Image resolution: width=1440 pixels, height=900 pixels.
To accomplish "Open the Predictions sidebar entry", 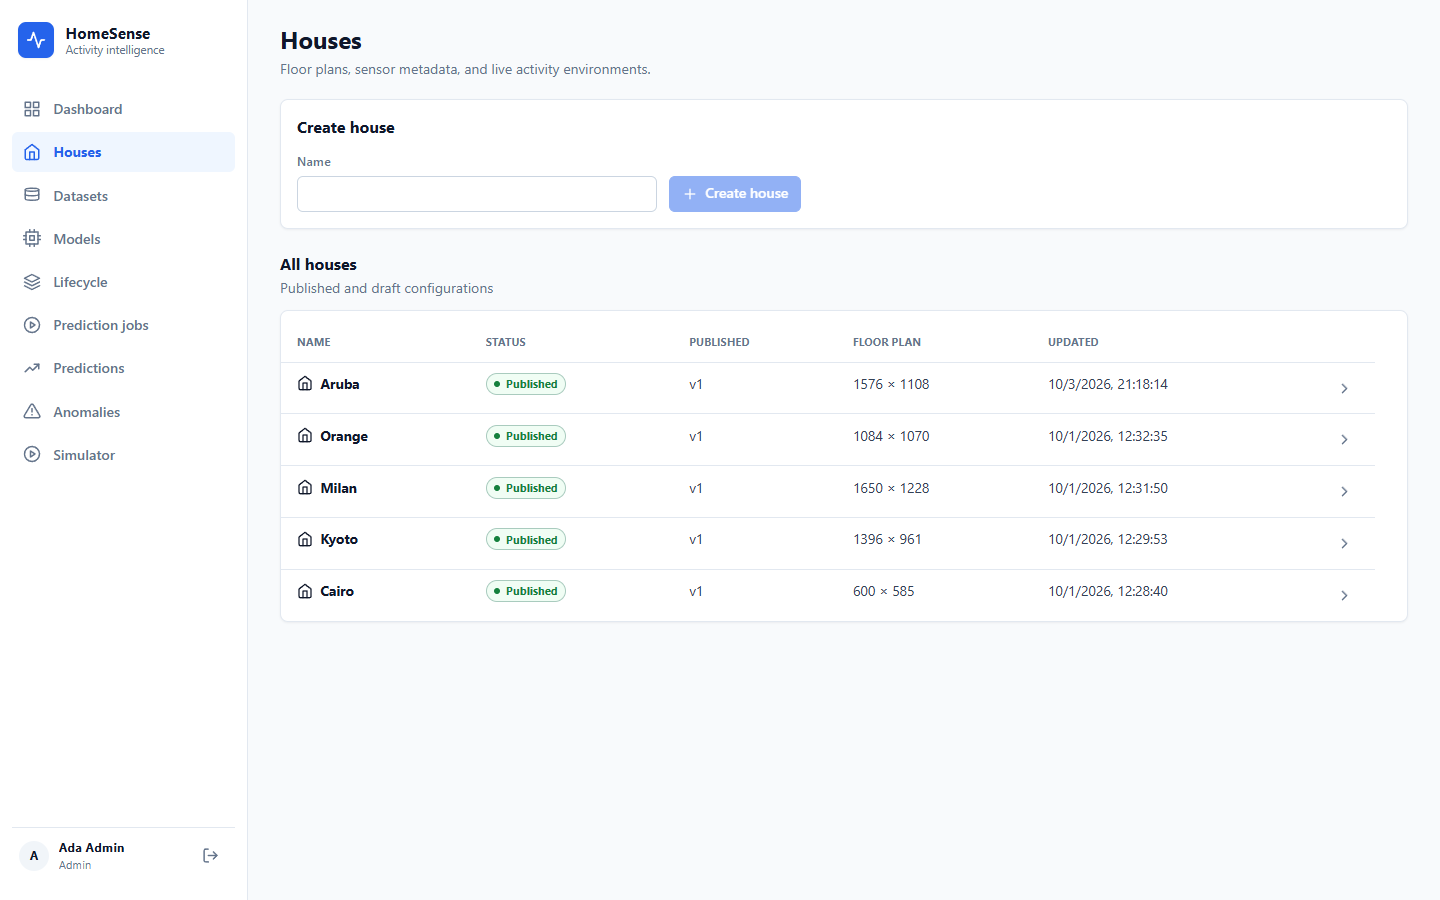I will click(x=123, y=368).
